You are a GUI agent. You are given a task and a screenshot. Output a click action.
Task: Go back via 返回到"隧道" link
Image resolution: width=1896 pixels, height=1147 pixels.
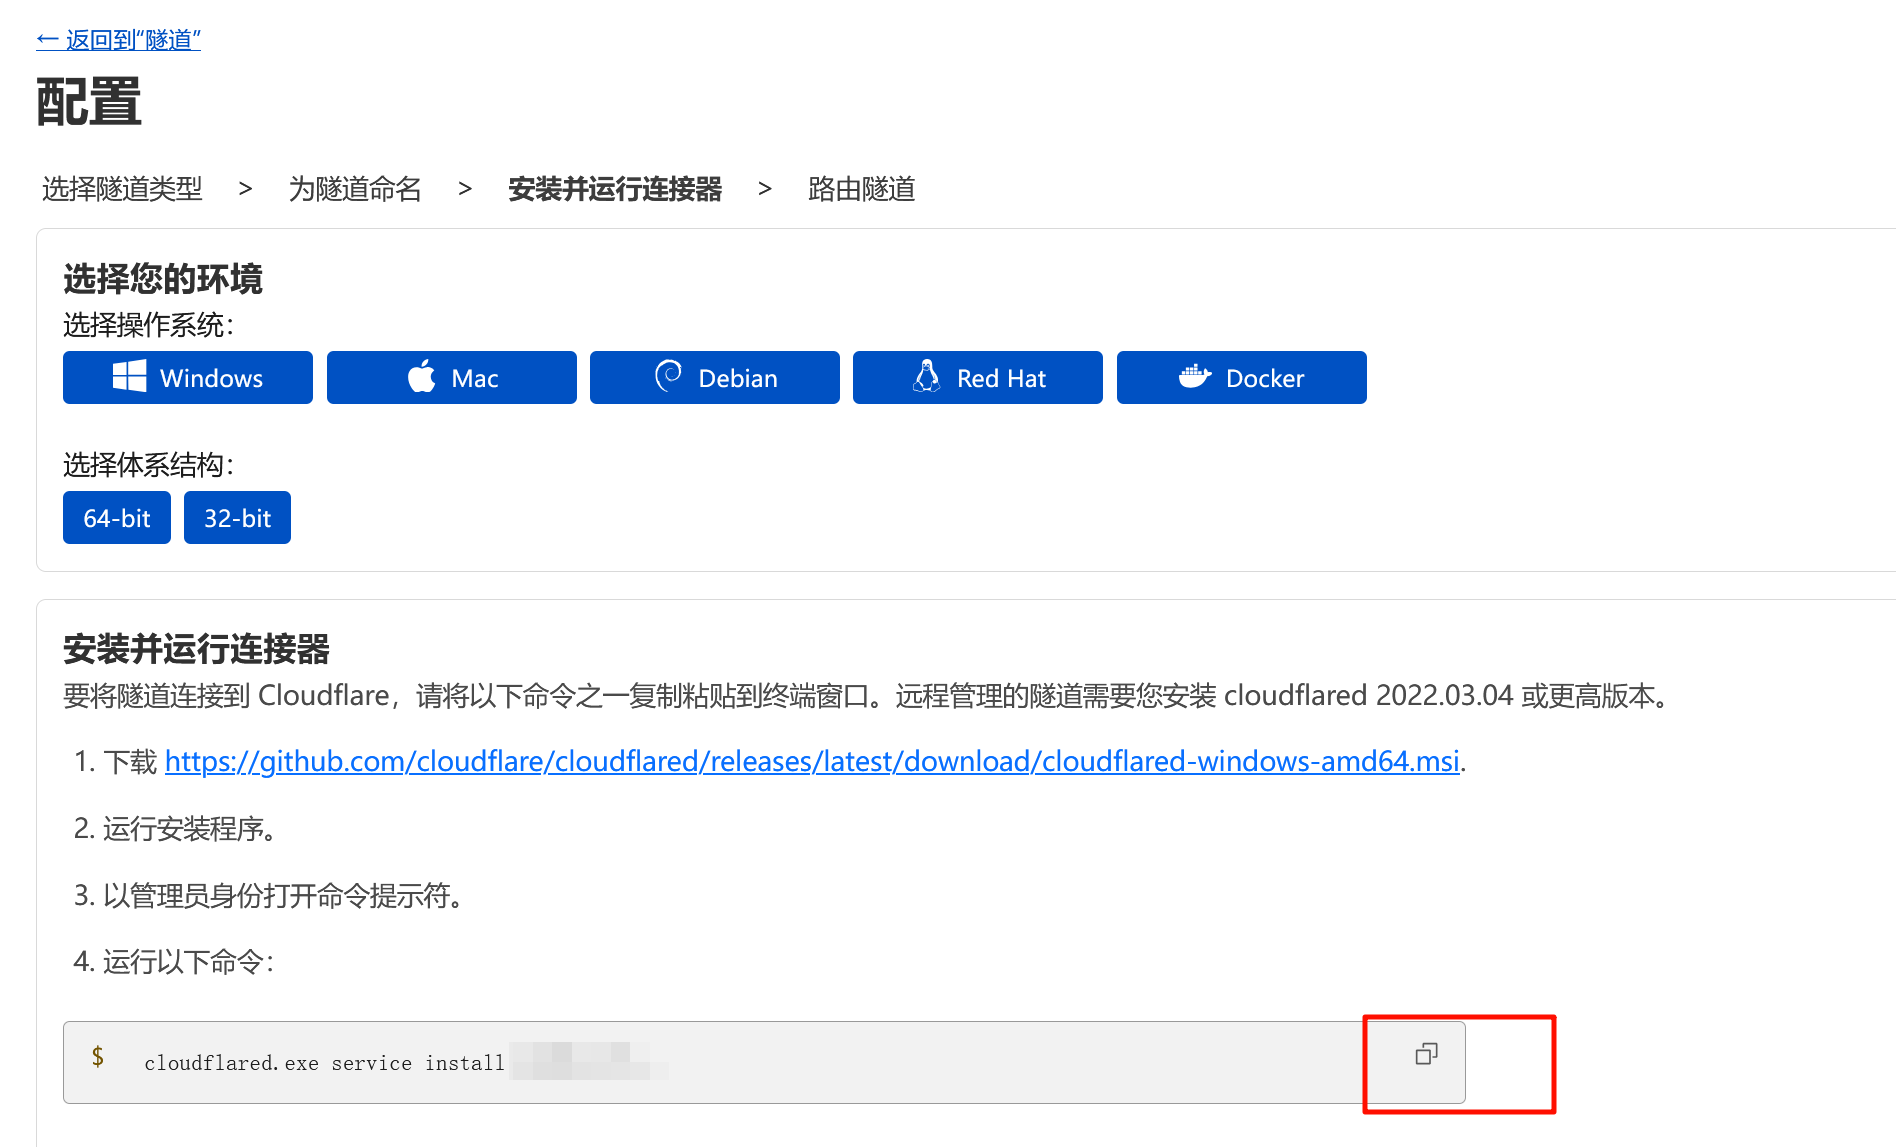point(118,40)
